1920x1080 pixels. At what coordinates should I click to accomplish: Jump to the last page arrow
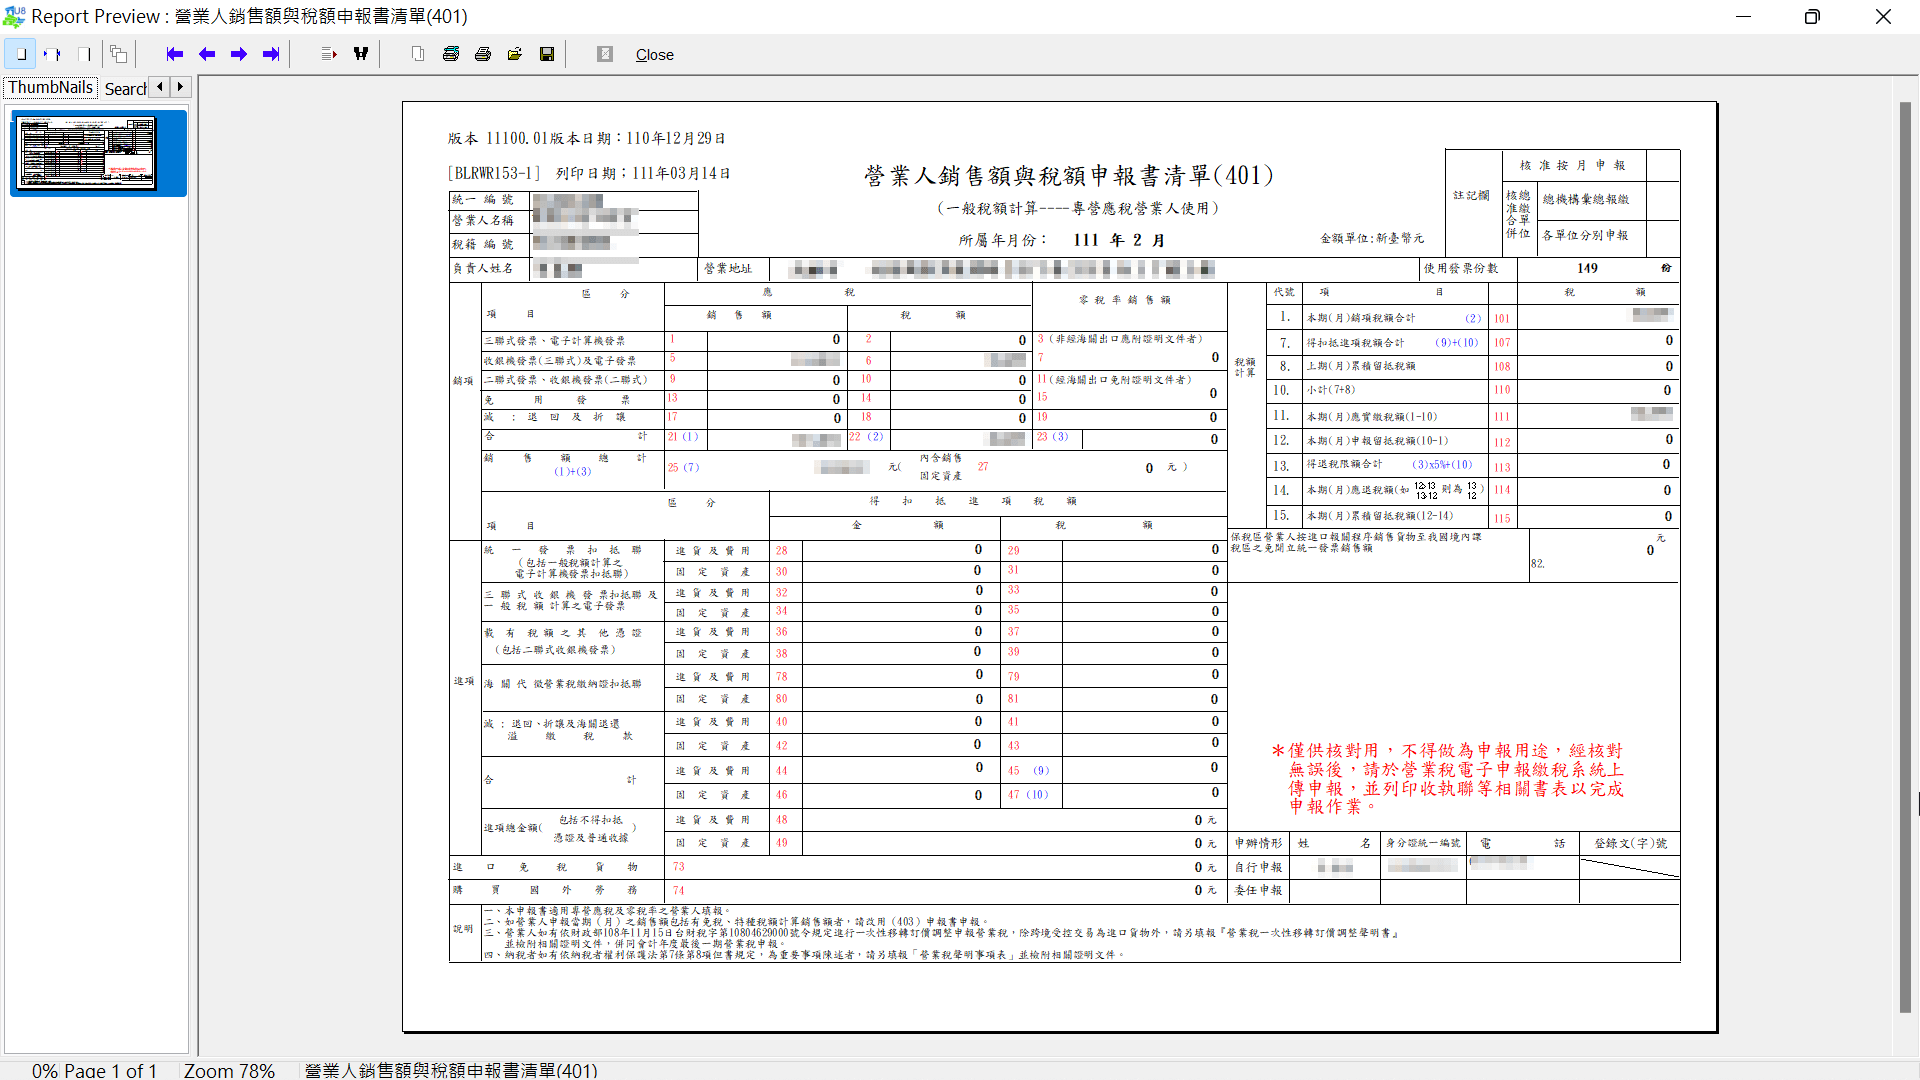[271, 54]
